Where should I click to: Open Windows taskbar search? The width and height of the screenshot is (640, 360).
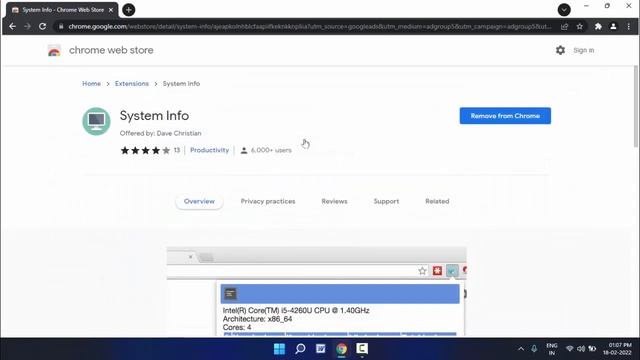300,349
